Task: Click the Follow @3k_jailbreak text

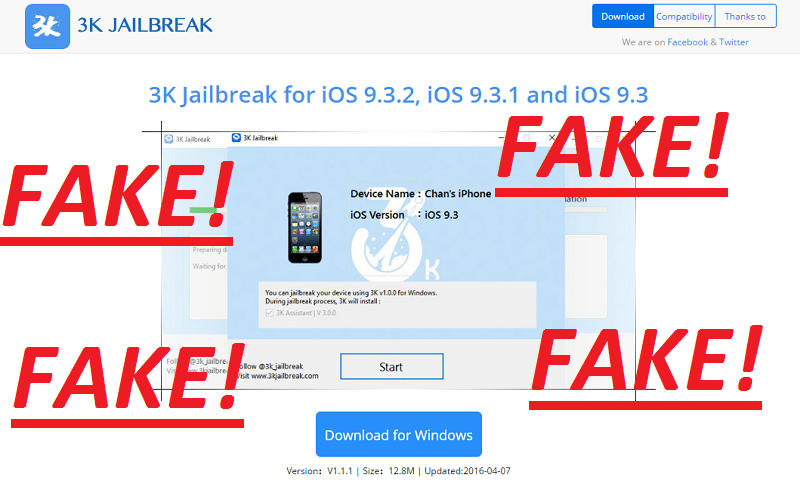Action: click(x=270, y=366)
